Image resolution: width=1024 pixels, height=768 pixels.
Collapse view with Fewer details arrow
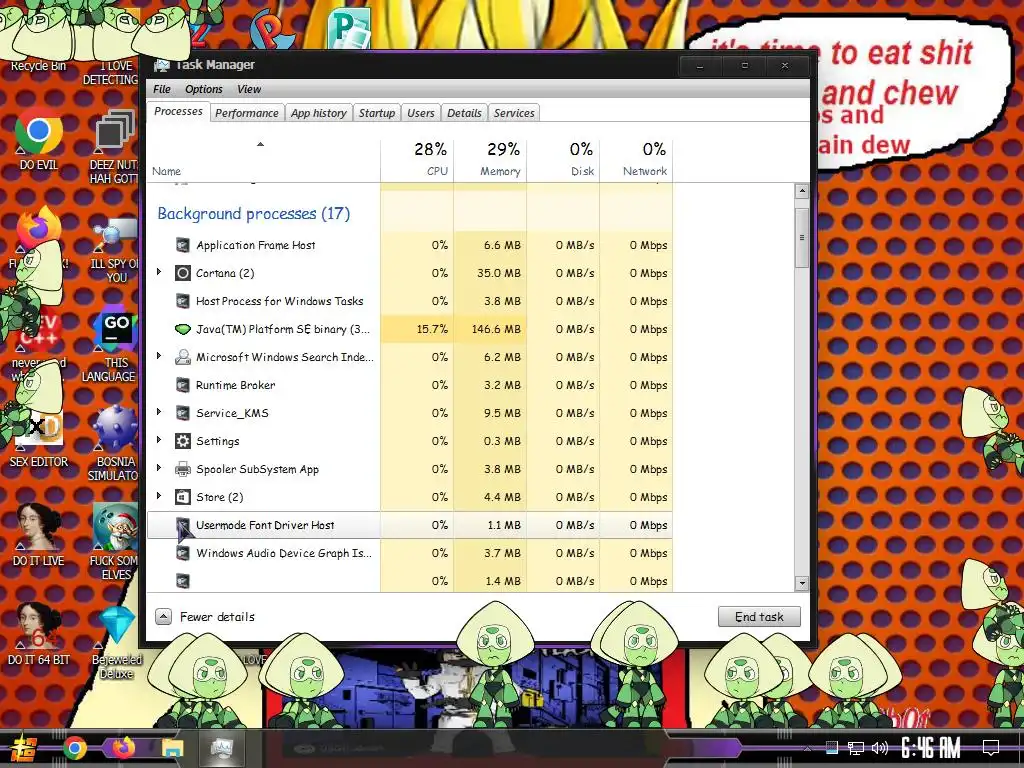pos(163,616)
